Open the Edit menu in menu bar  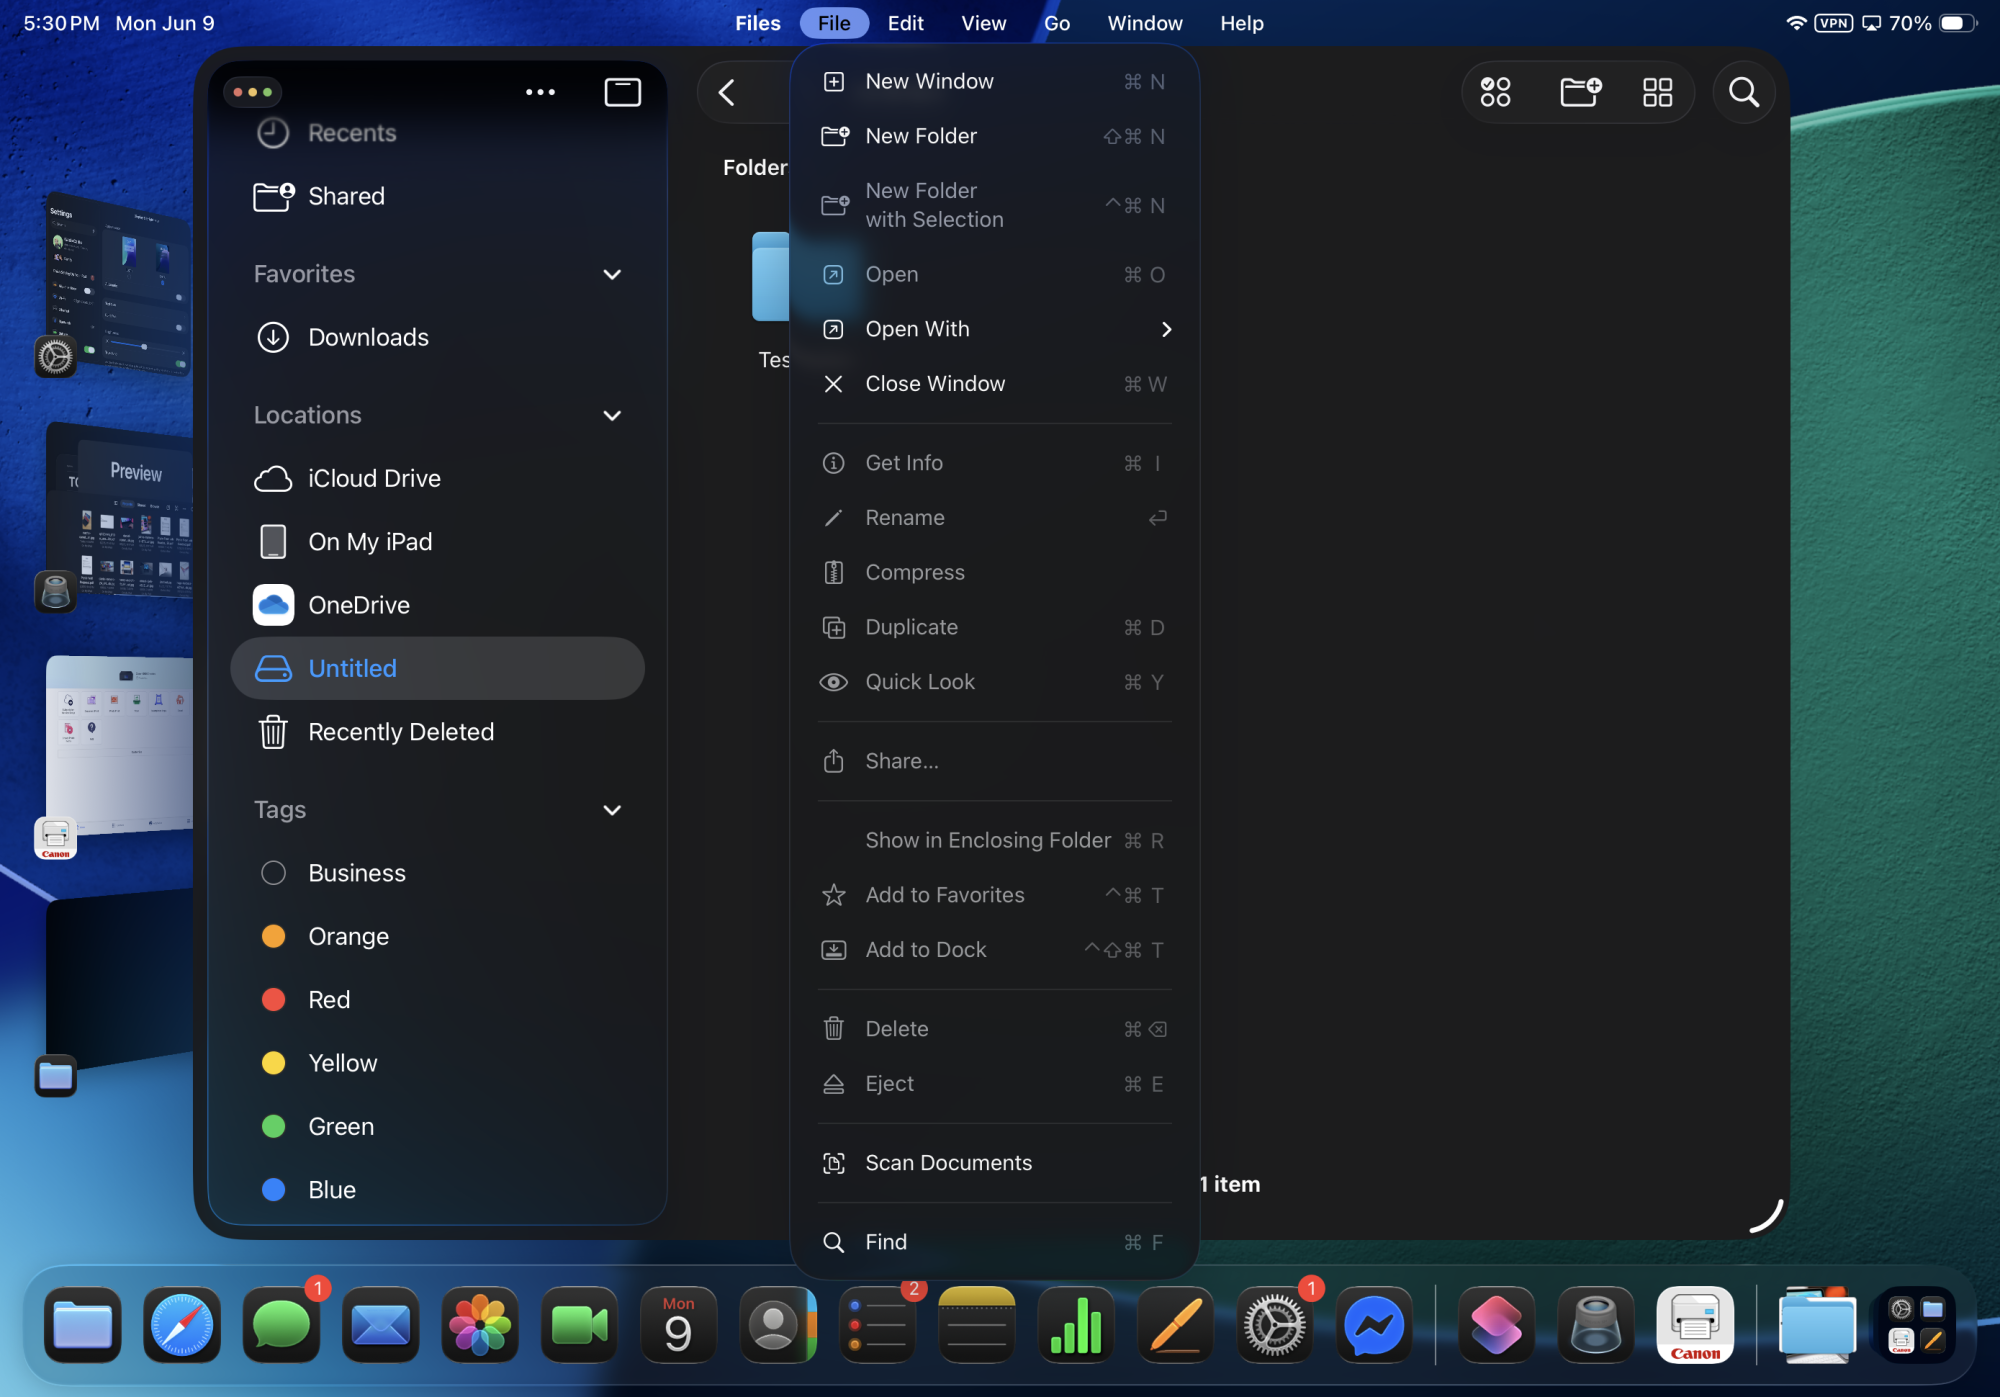[904, 23]
